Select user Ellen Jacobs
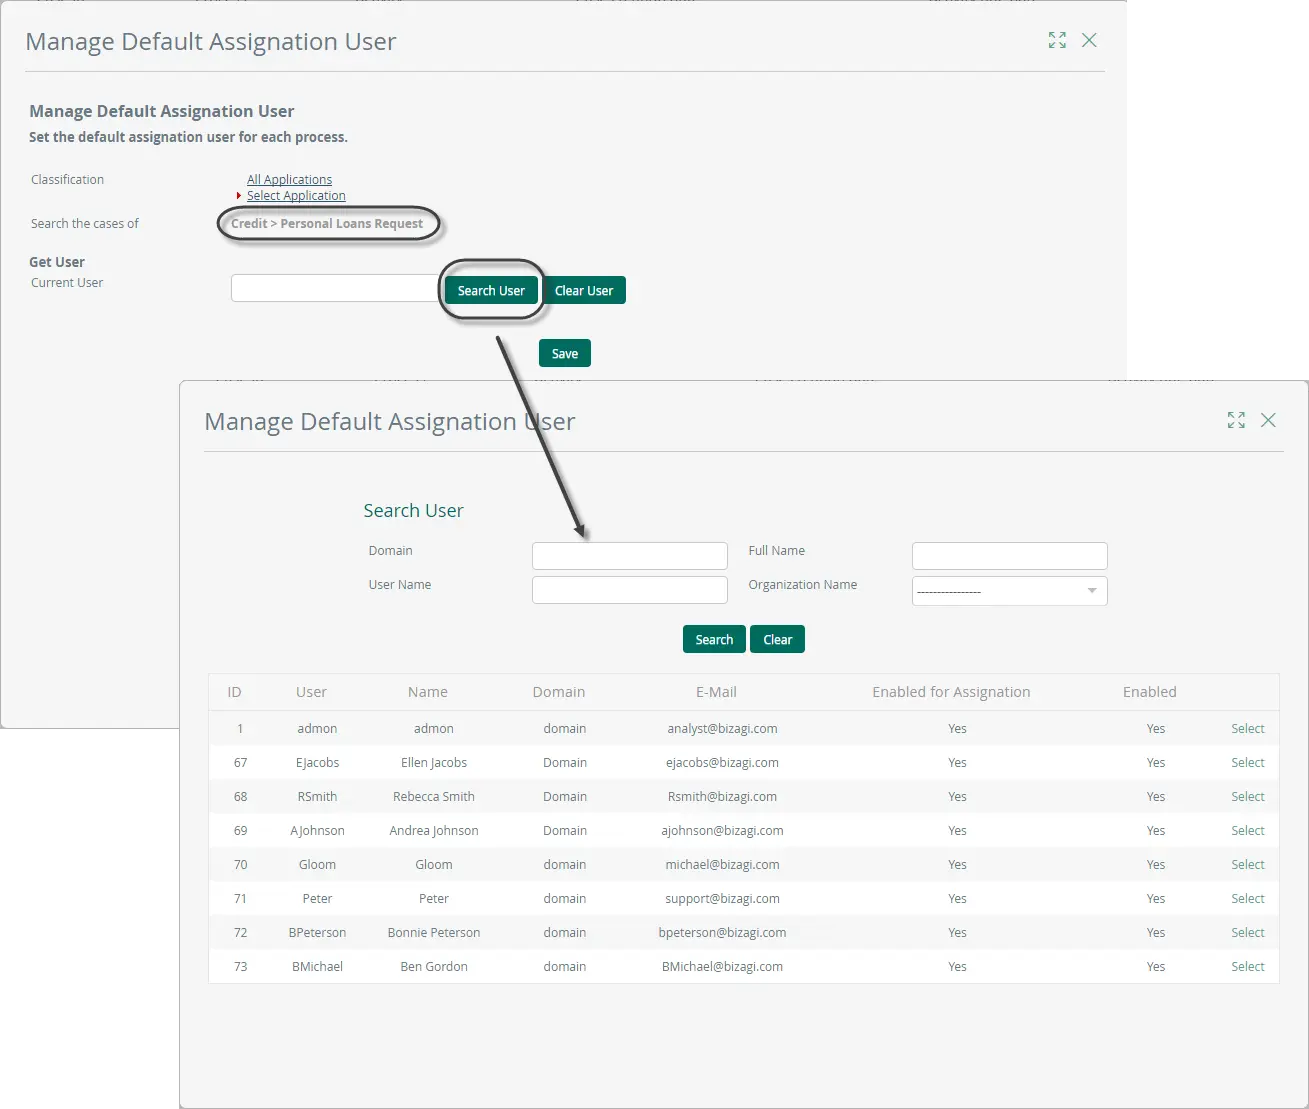 pos(1247,763)
